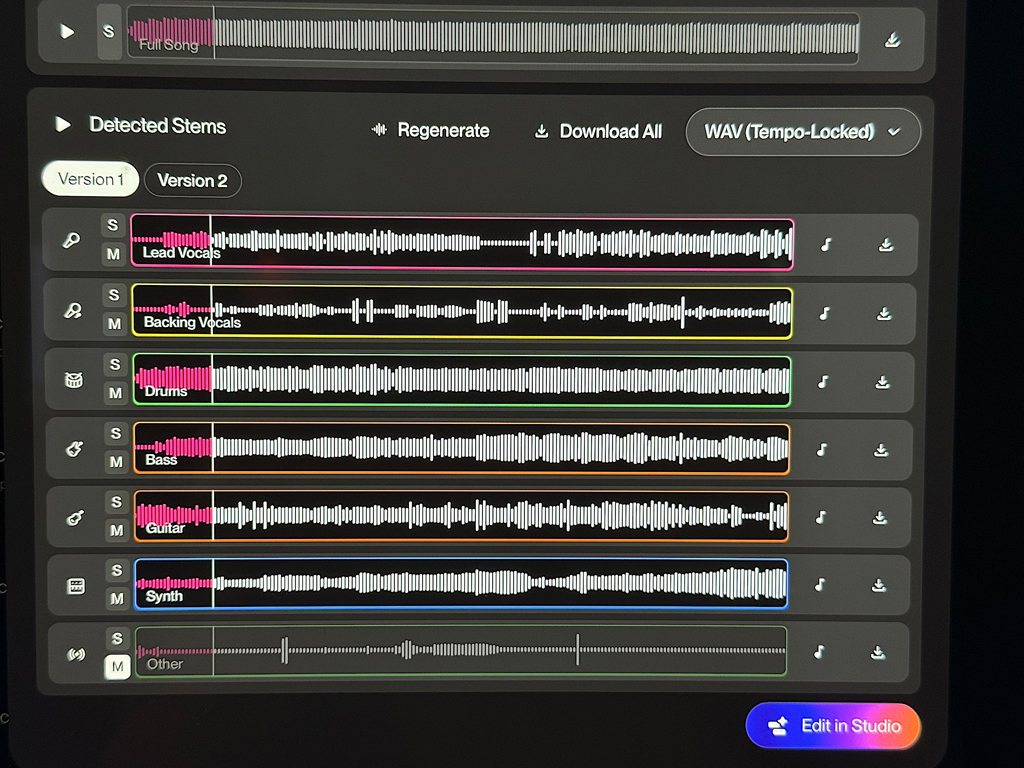Download the Lead Vocals stem
This screenshot has height=768, width=1024.
(x=886, y=245)
